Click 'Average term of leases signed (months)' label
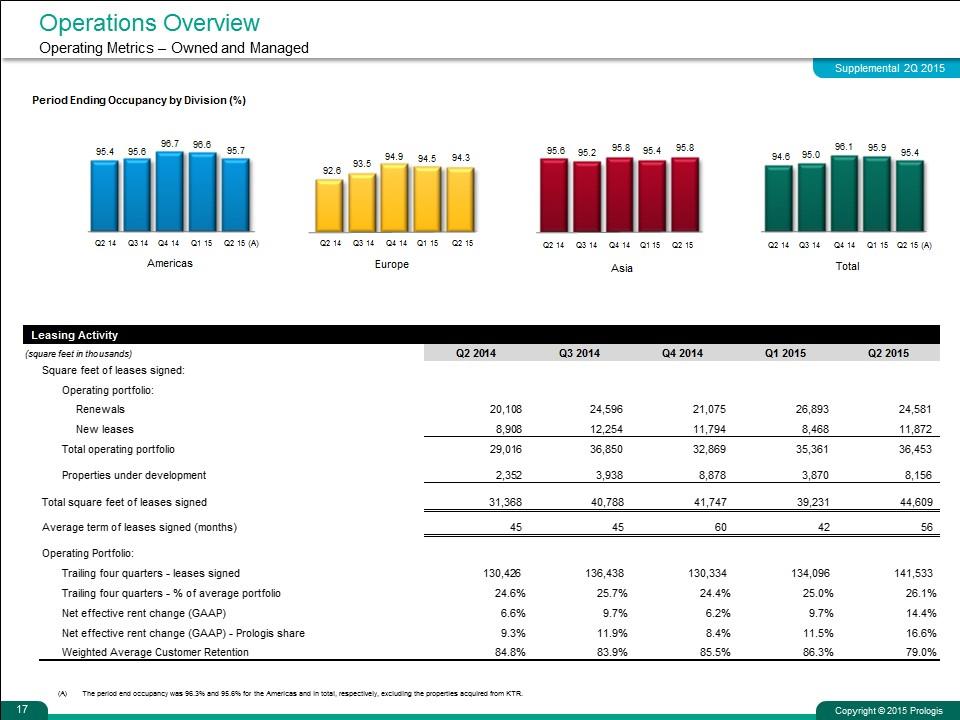 tap(139, 527)
